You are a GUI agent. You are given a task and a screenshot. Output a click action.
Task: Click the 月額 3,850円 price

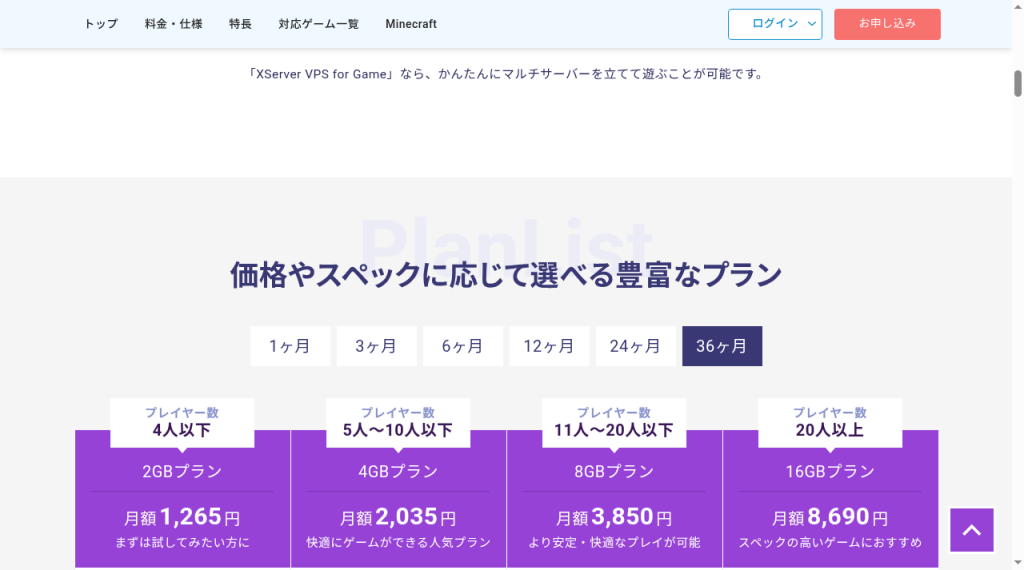pyautogui.click(x=614, y=517)
